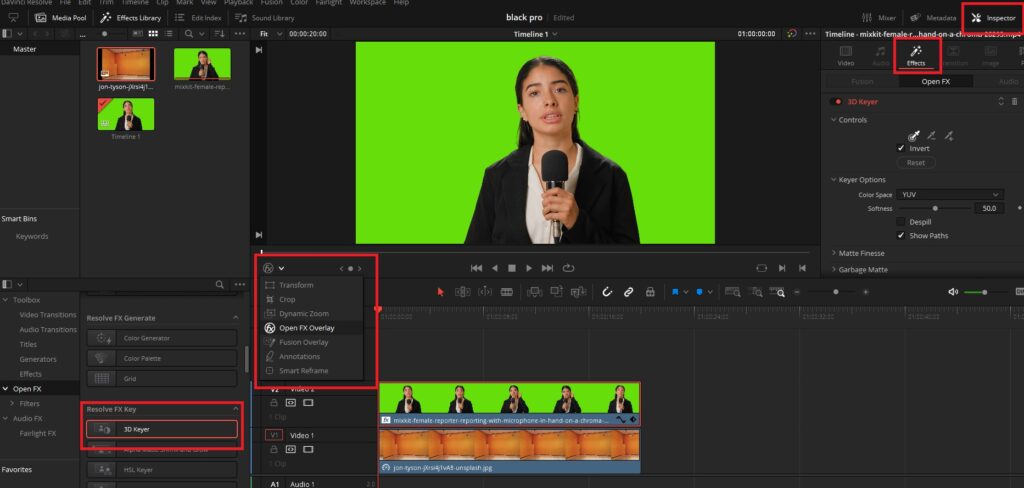The width and height of the screenshot is (1024, 488).
Task: Open the Sound Library panel
Action: [x=264, y=18]
